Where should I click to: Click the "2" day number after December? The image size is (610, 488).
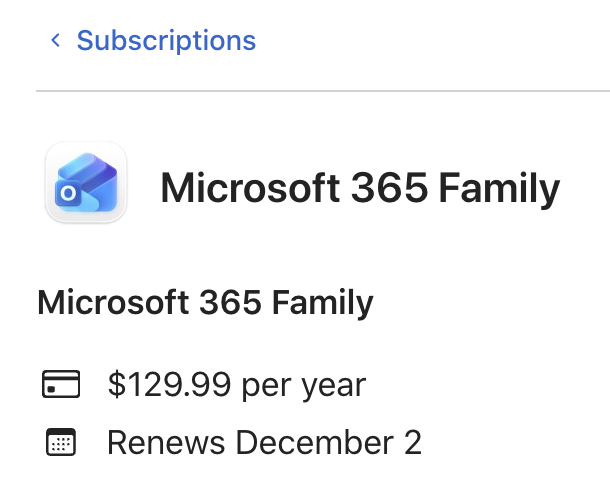[x=414, y=442]
